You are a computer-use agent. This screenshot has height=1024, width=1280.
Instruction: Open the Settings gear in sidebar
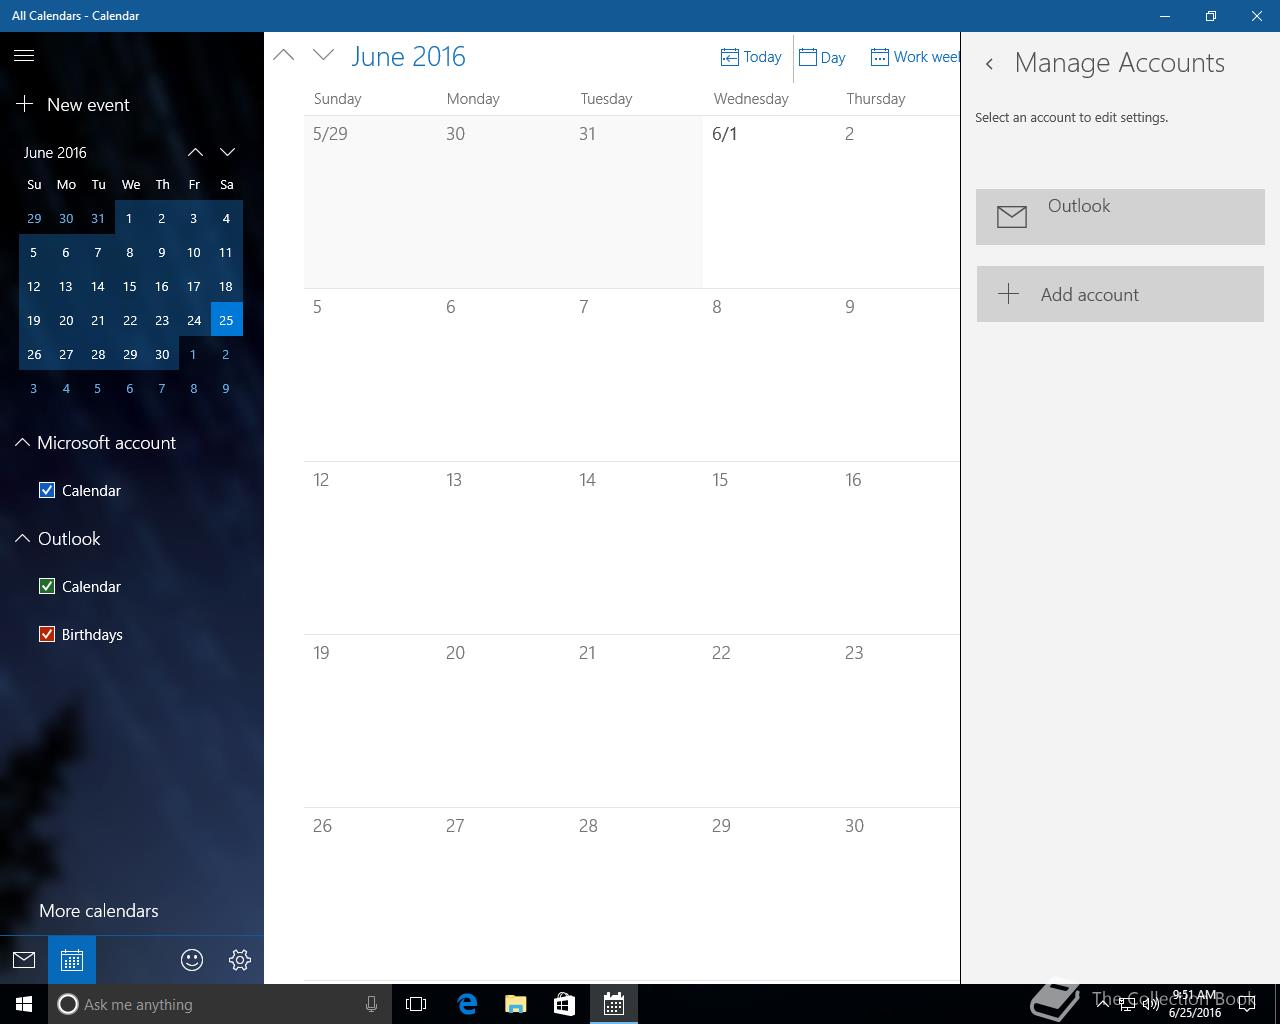[x=240, y=960]
